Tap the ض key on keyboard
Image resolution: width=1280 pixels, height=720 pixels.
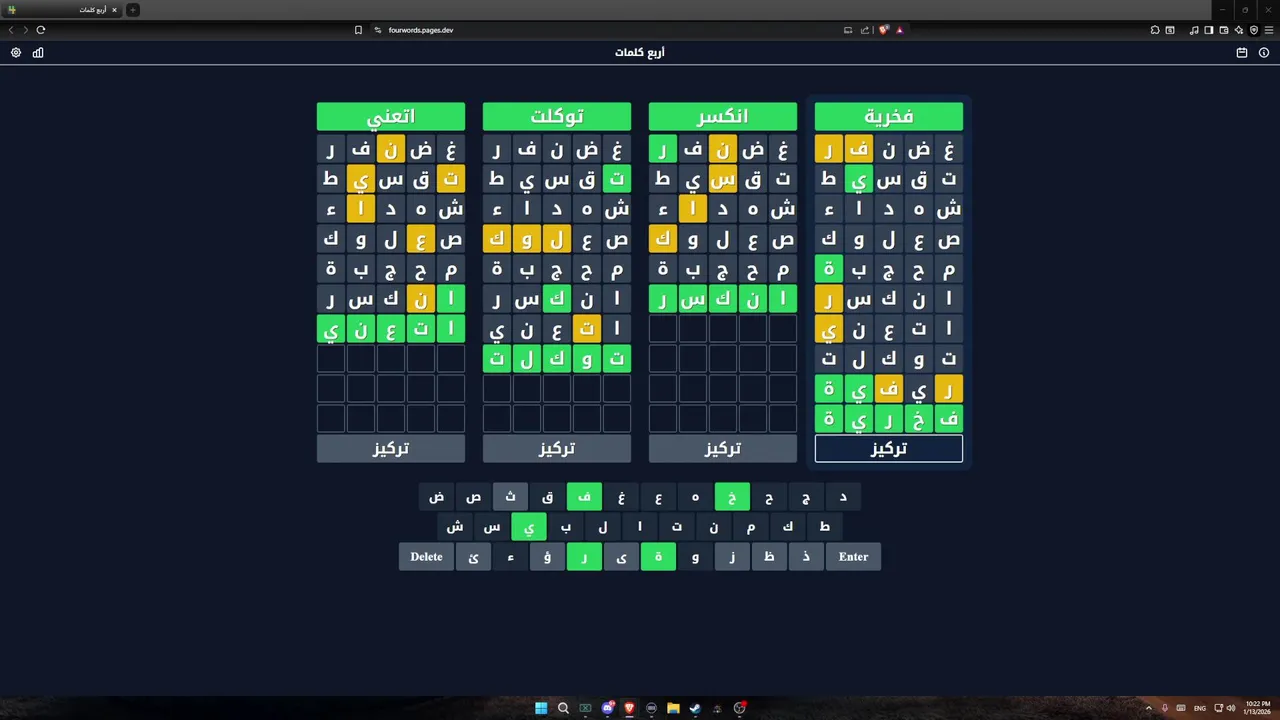(436, 497)
